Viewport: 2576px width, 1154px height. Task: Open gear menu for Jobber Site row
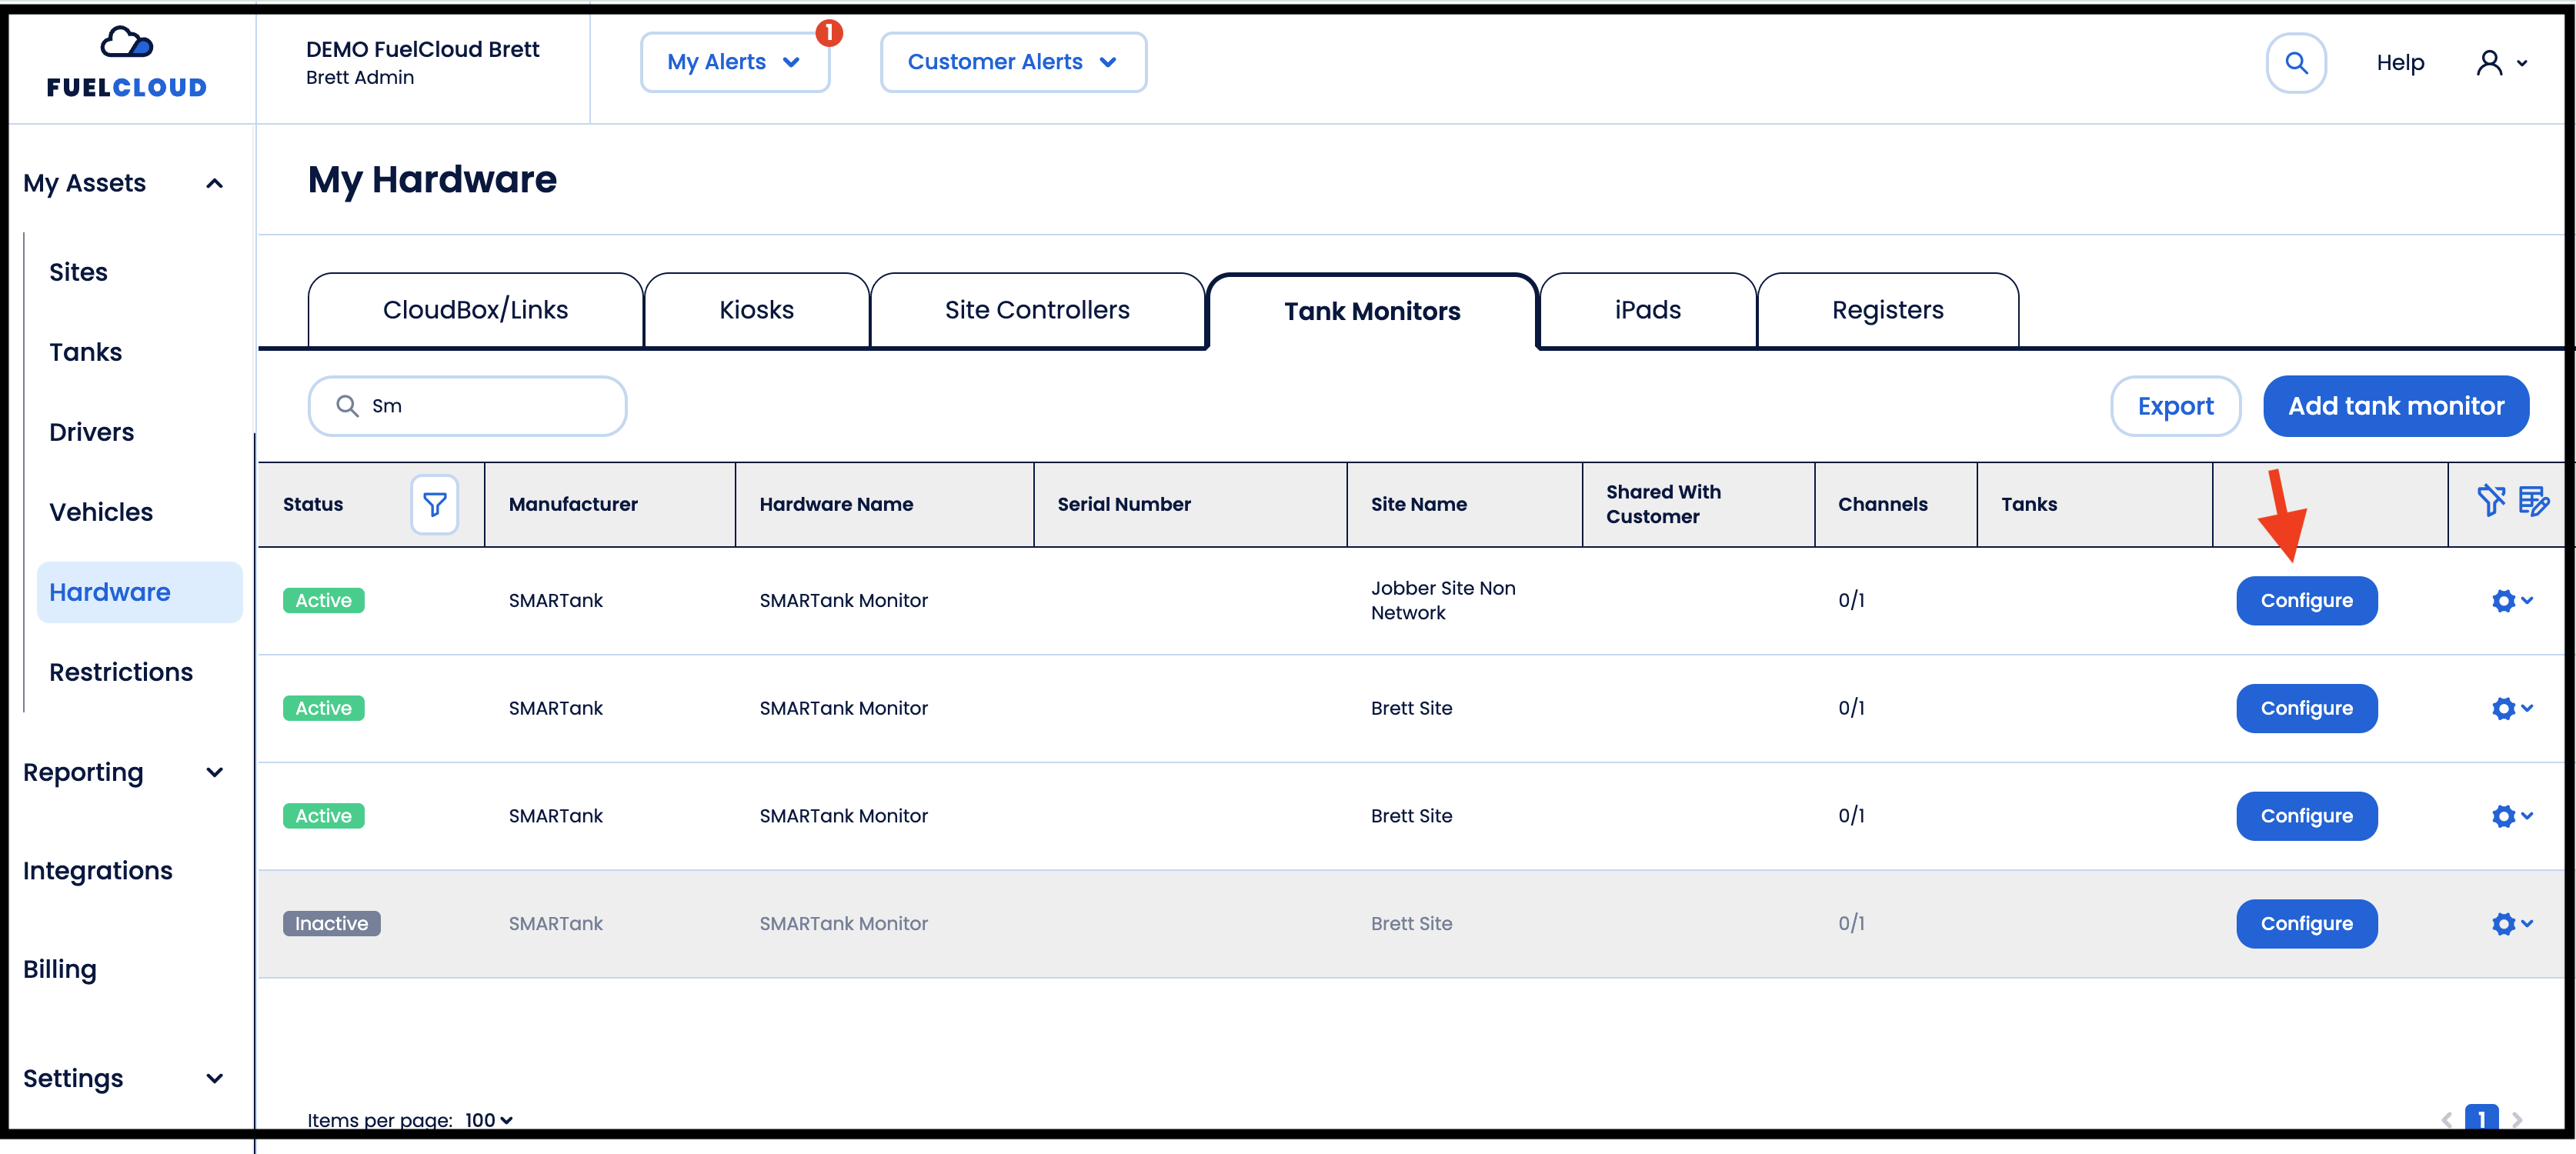(x=2511, y=601)
